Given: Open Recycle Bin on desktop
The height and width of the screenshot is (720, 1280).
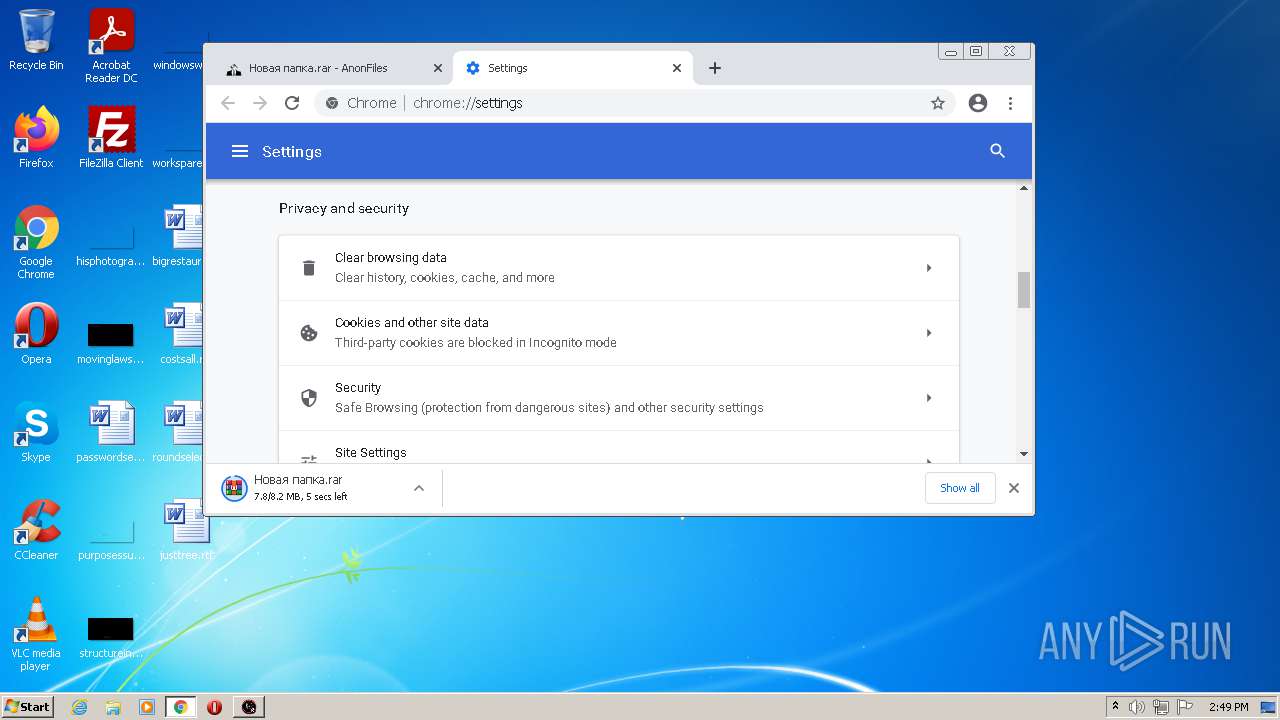Looking at the screenshot, I should tap(36, 40).
